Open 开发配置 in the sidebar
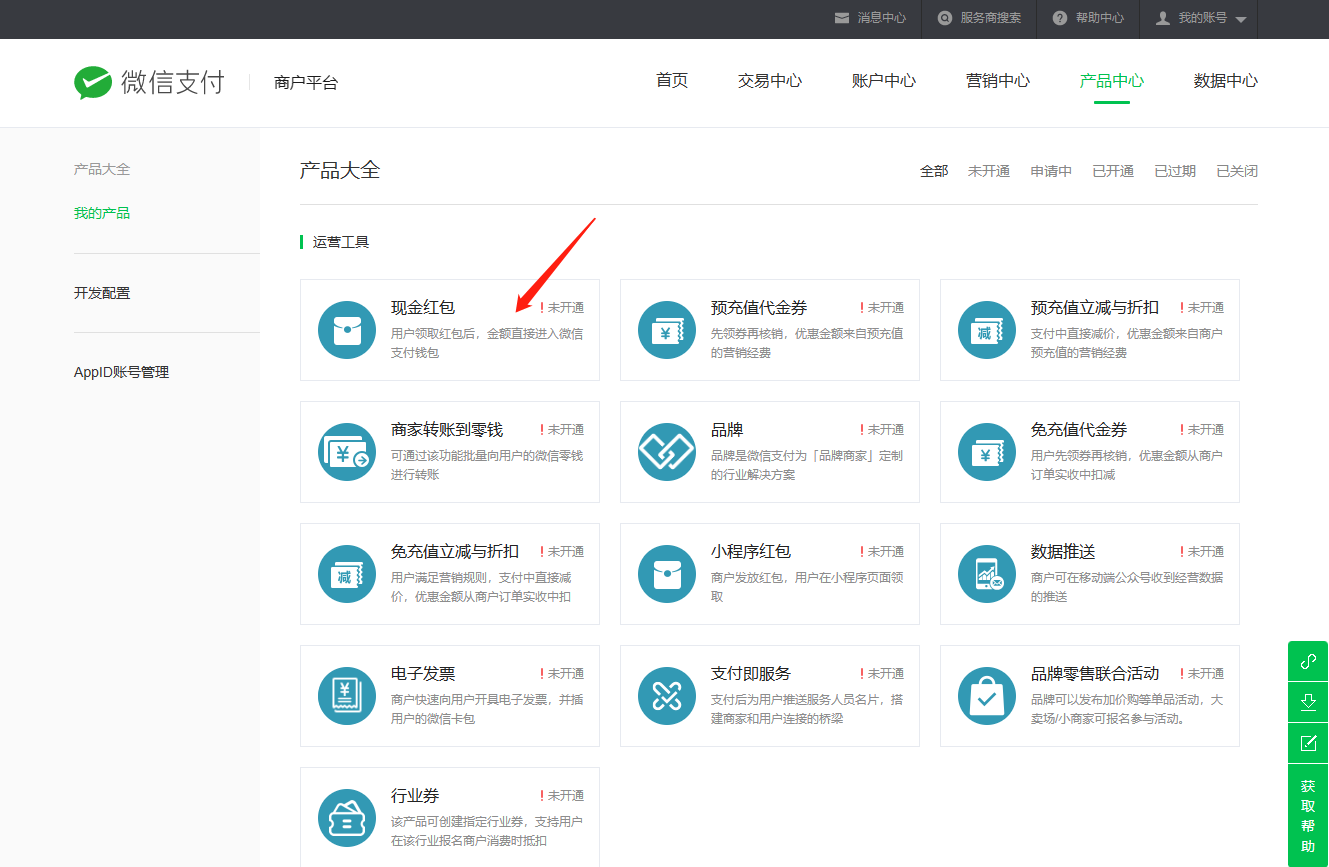 coord(102,293)
